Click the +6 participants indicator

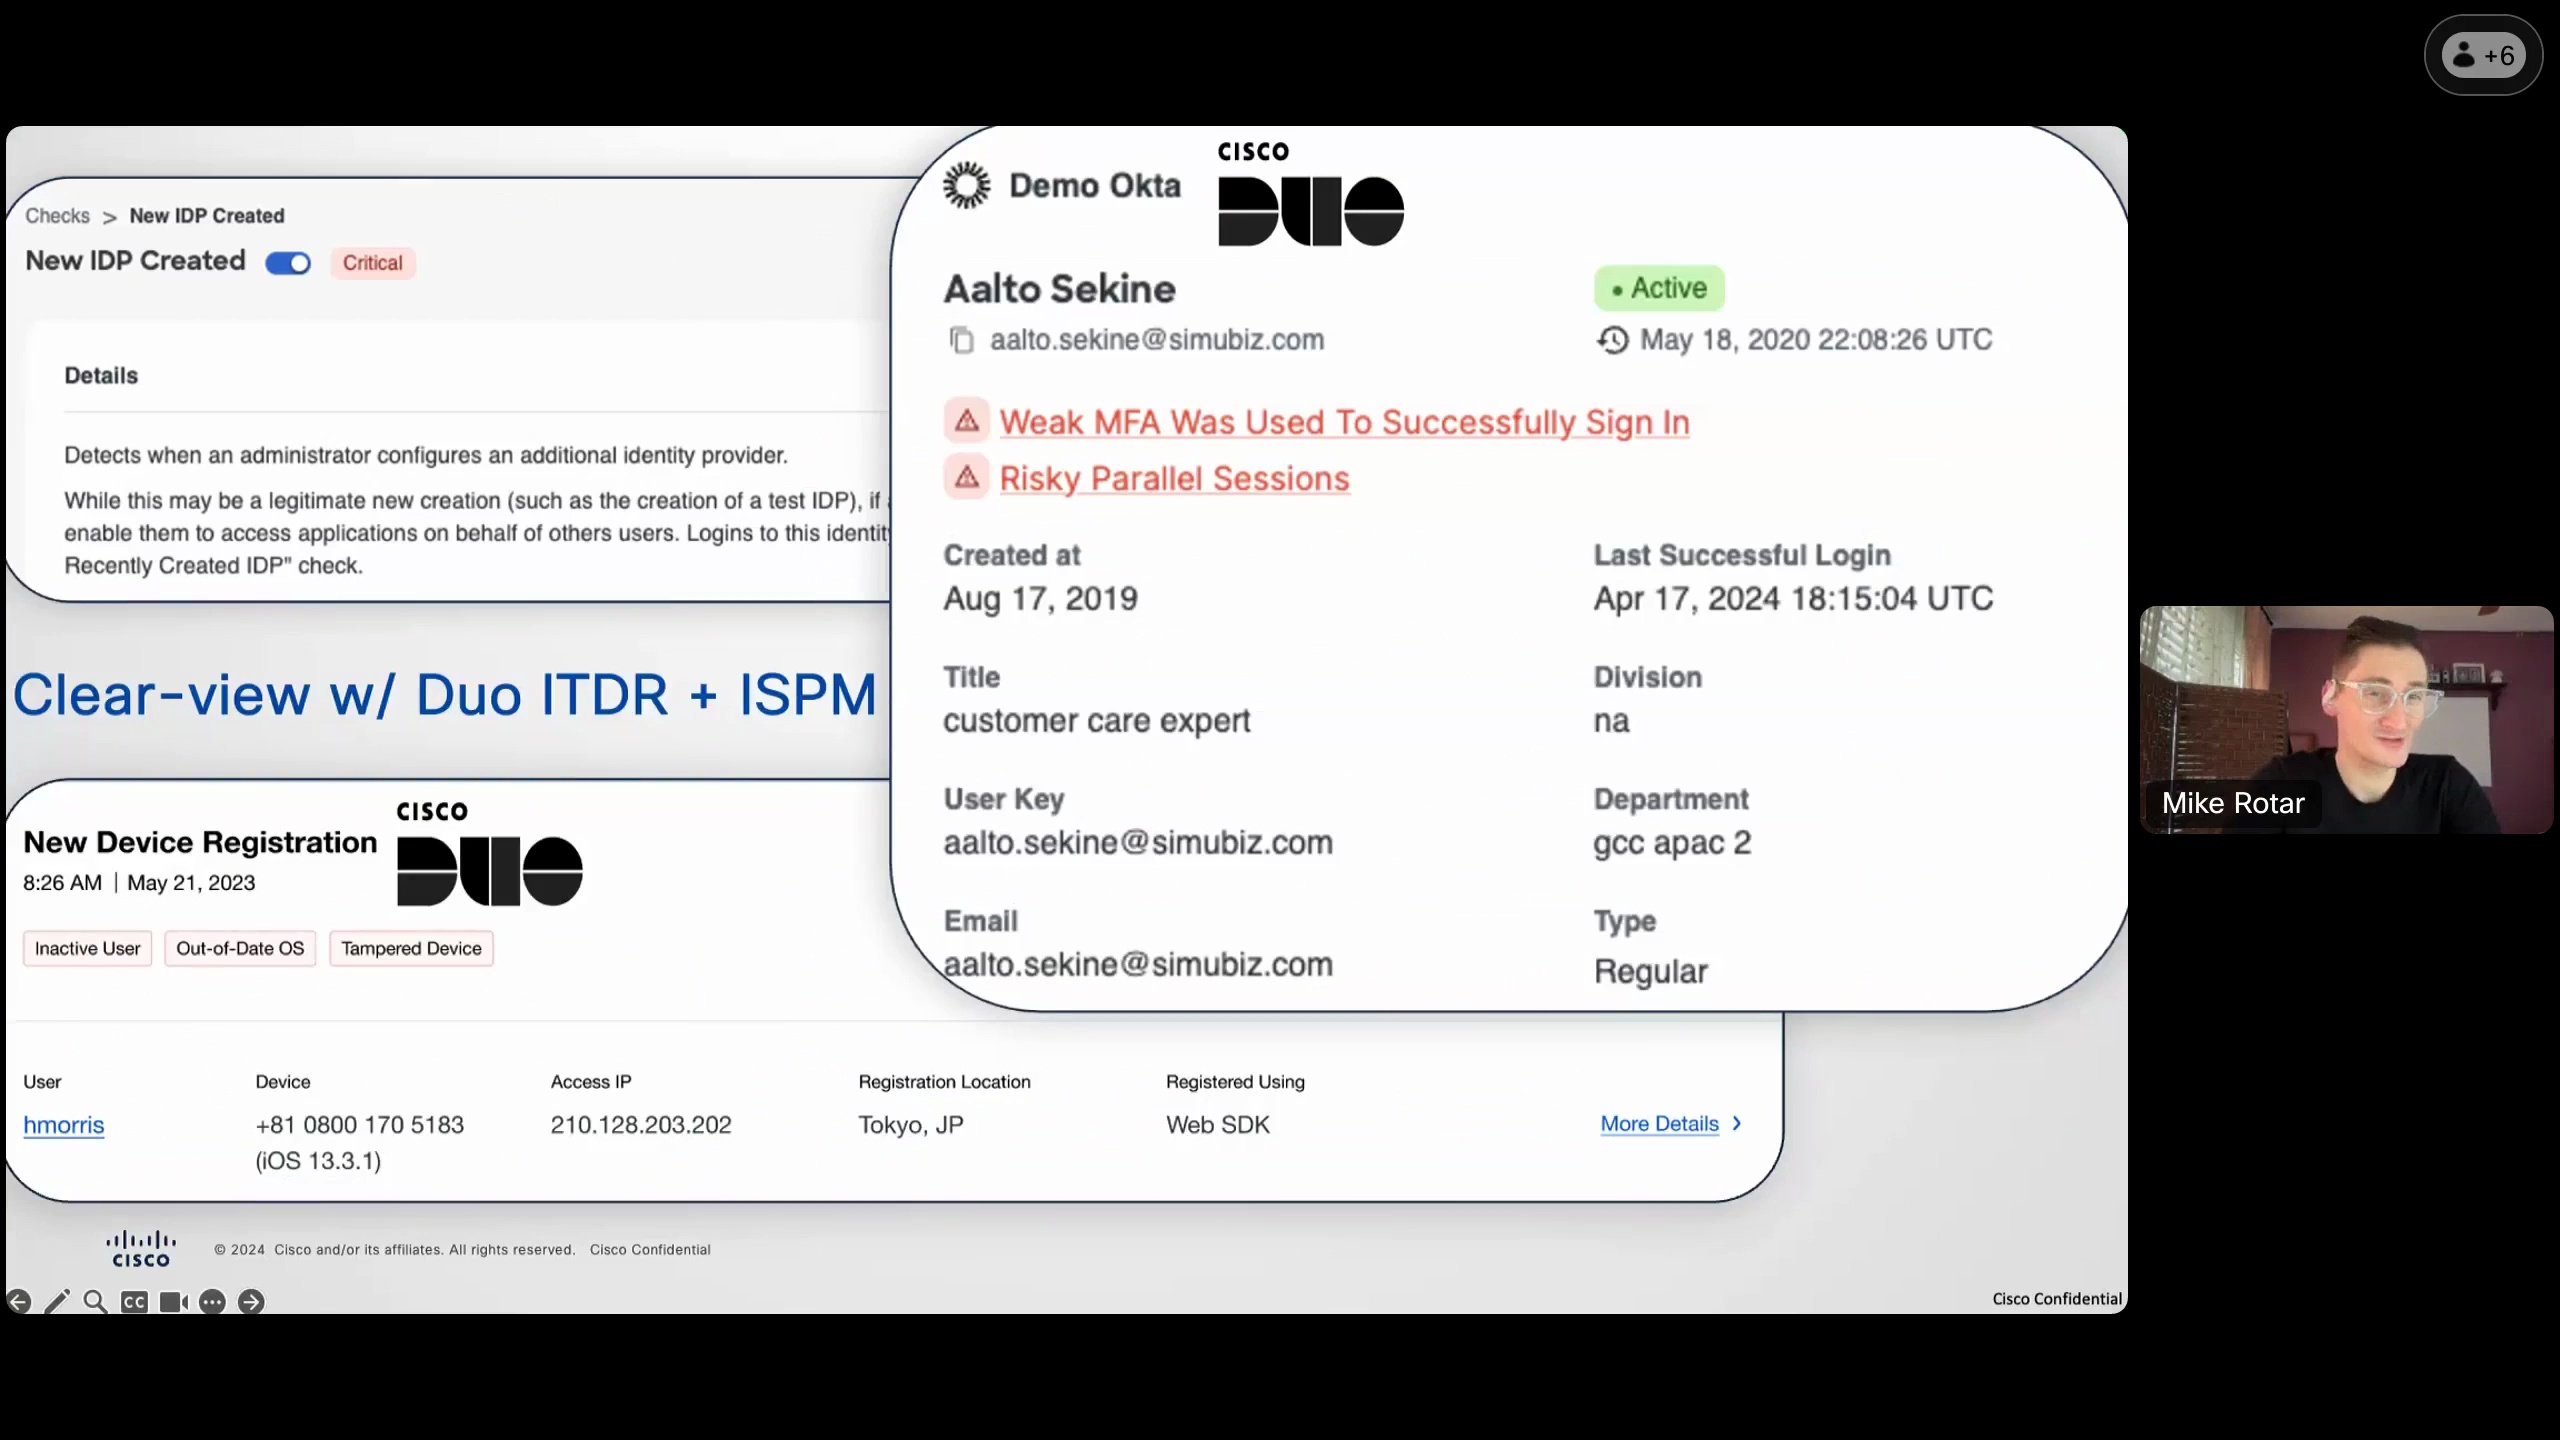2484,55
